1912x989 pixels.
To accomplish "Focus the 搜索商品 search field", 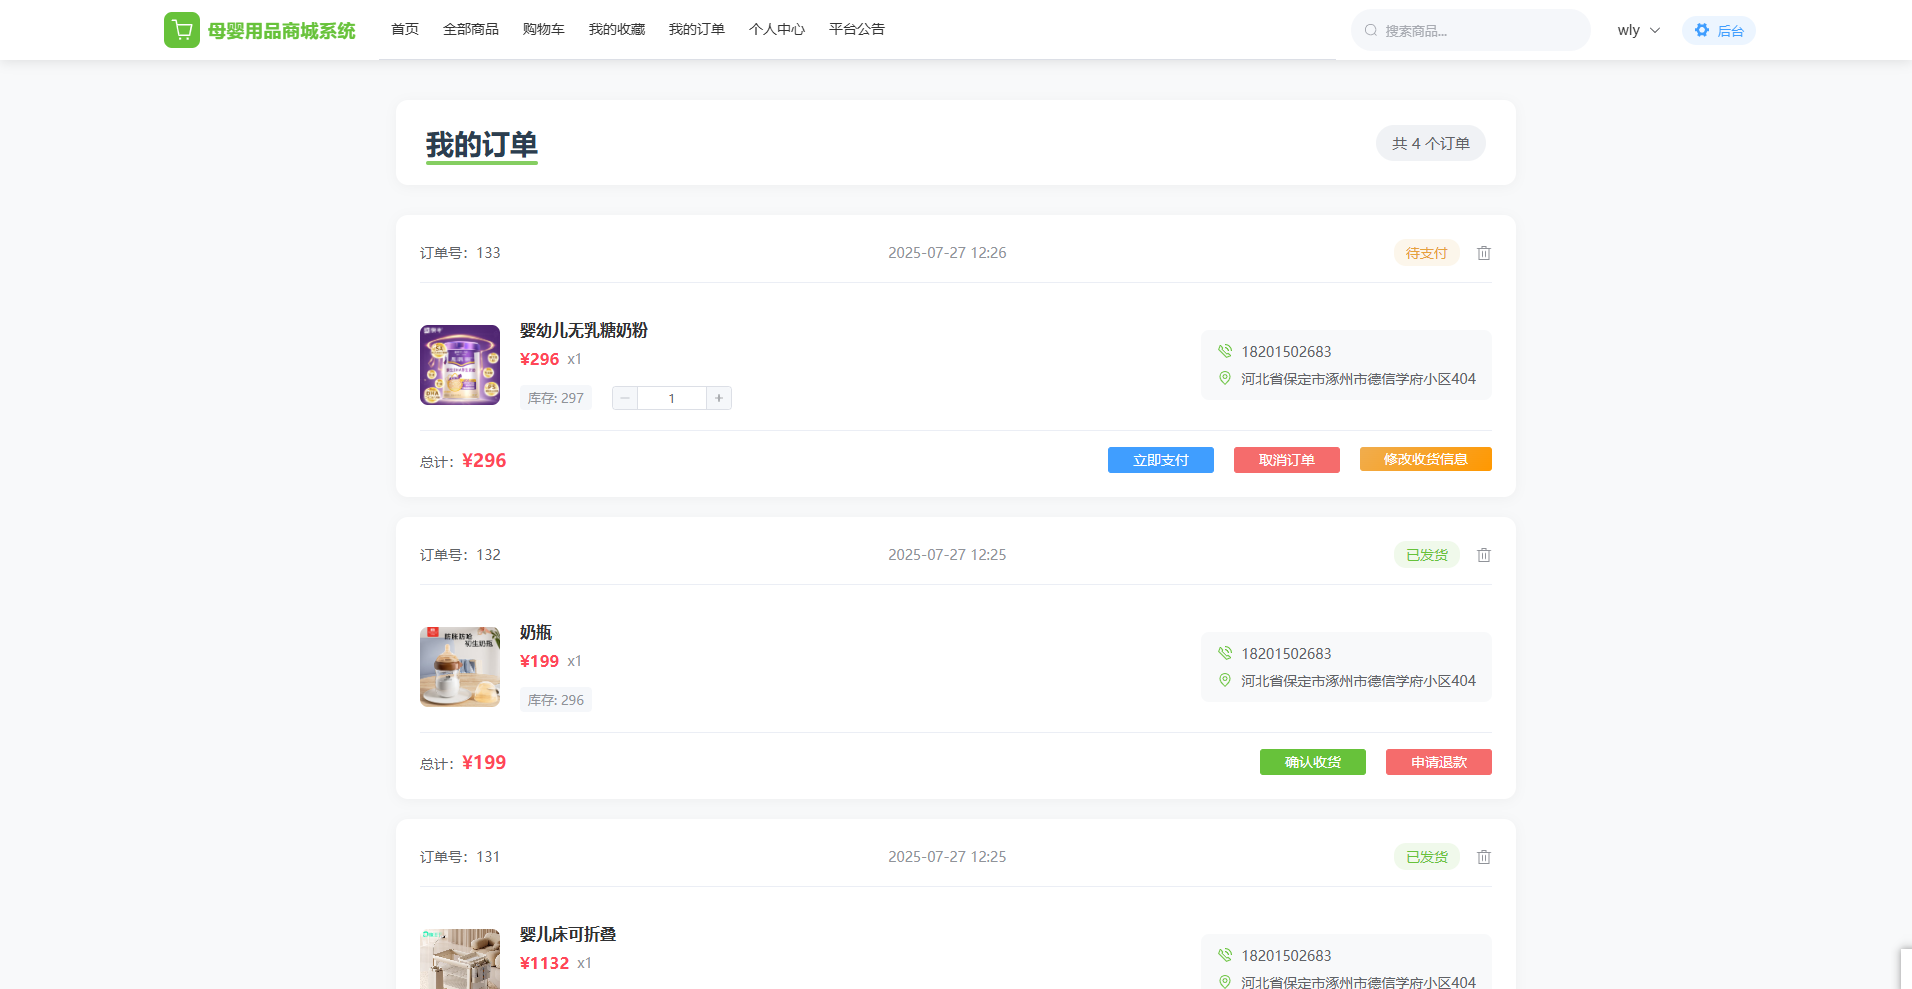I will click(x=1480, y=31).
